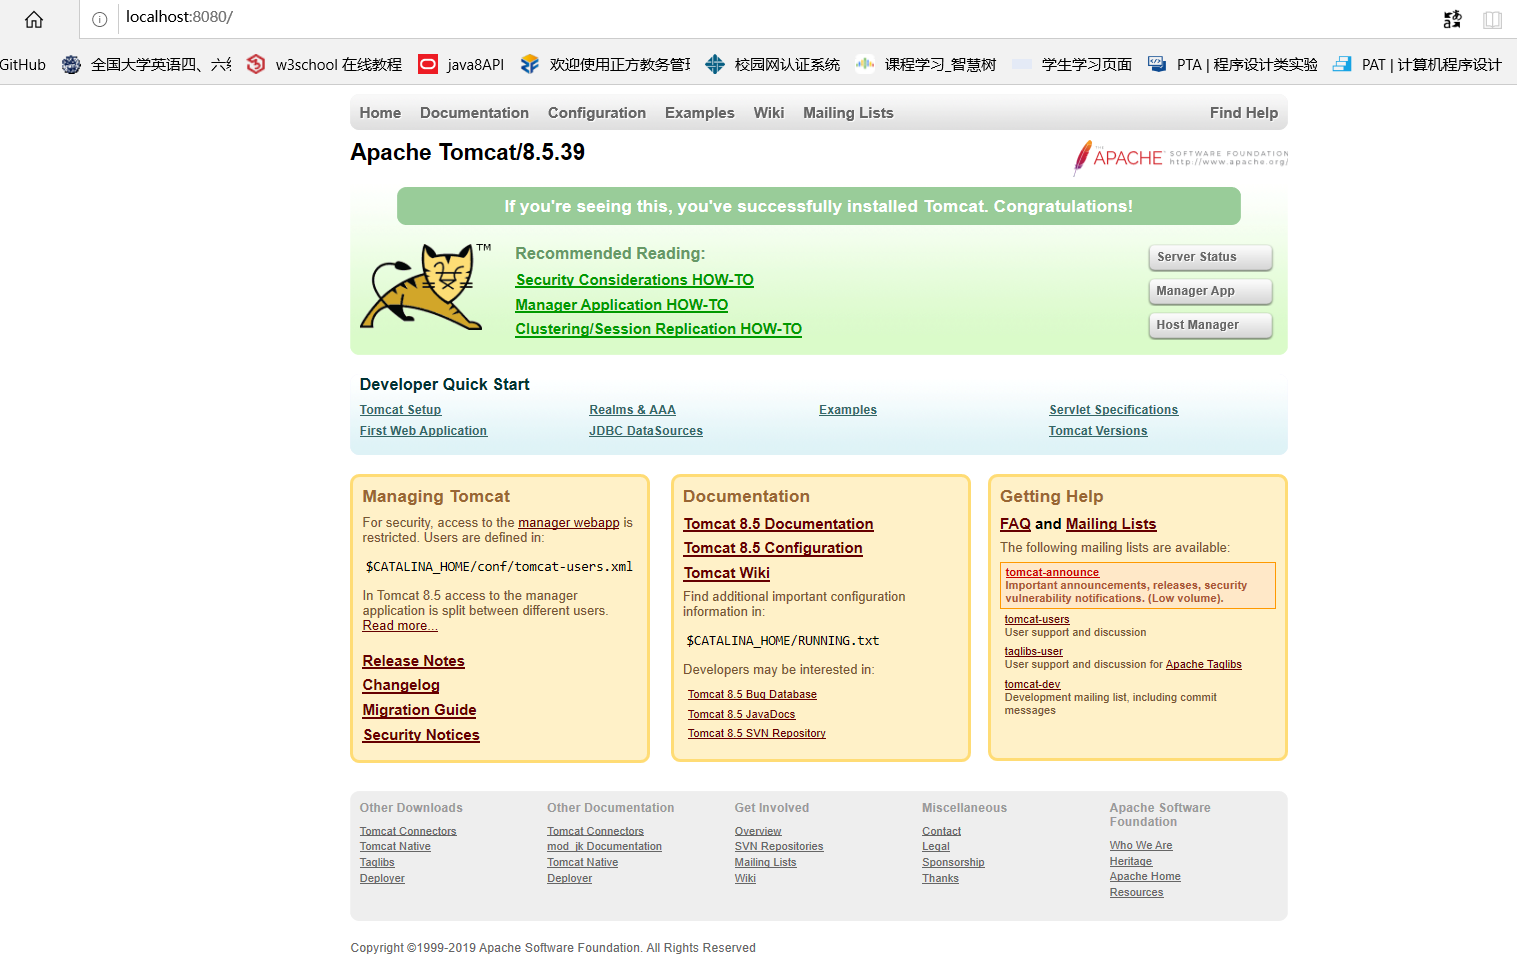
Task: Open the tomcat-users mailing list
Action: [x=1037, y=620]
